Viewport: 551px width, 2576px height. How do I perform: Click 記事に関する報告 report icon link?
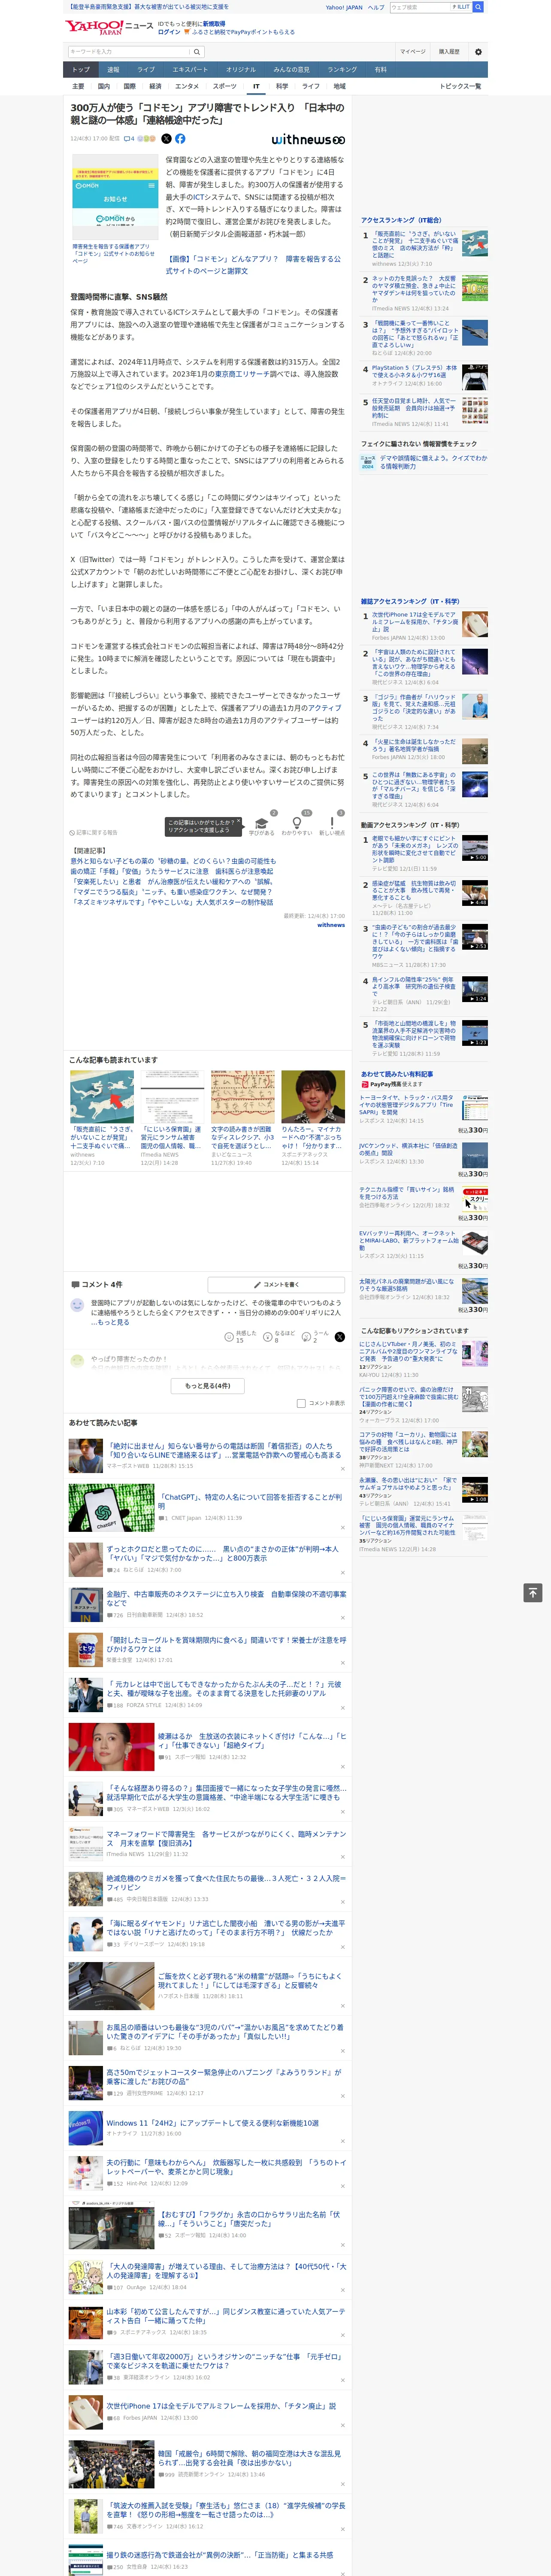[x=93, y=832]
